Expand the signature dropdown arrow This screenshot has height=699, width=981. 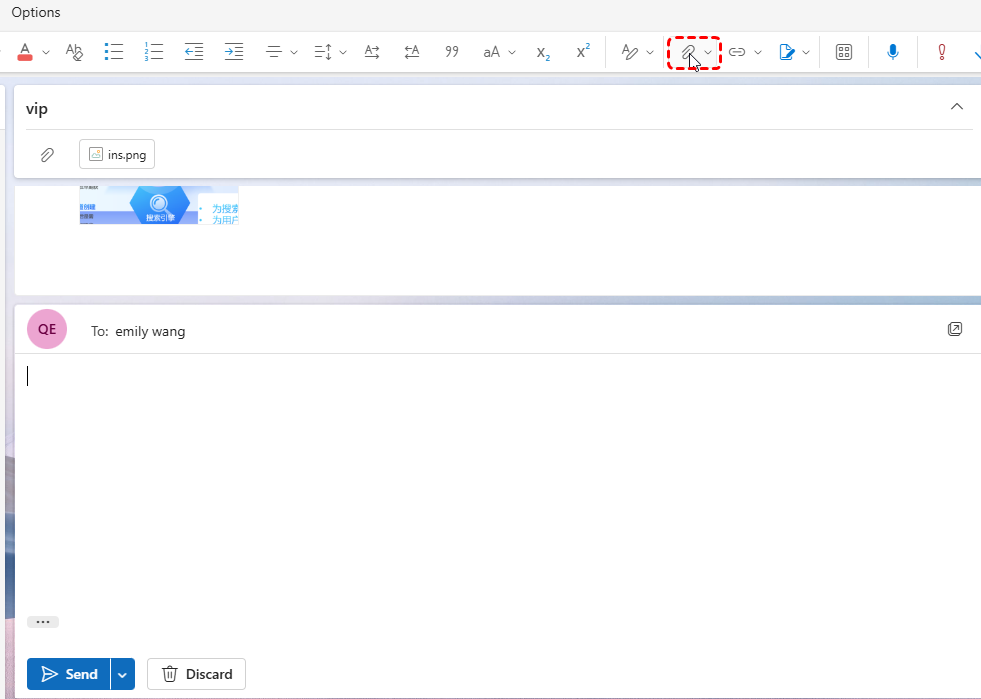click(x=806, y=53)
